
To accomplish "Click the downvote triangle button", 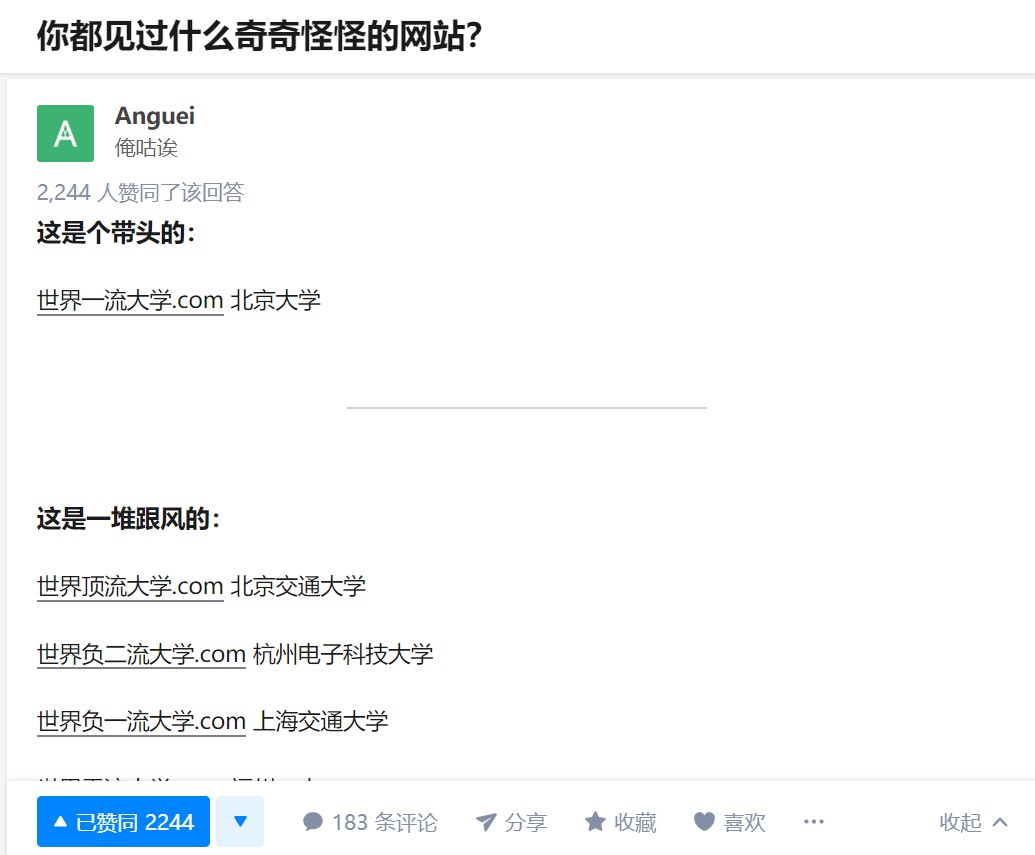I will [x=240, y=821].
